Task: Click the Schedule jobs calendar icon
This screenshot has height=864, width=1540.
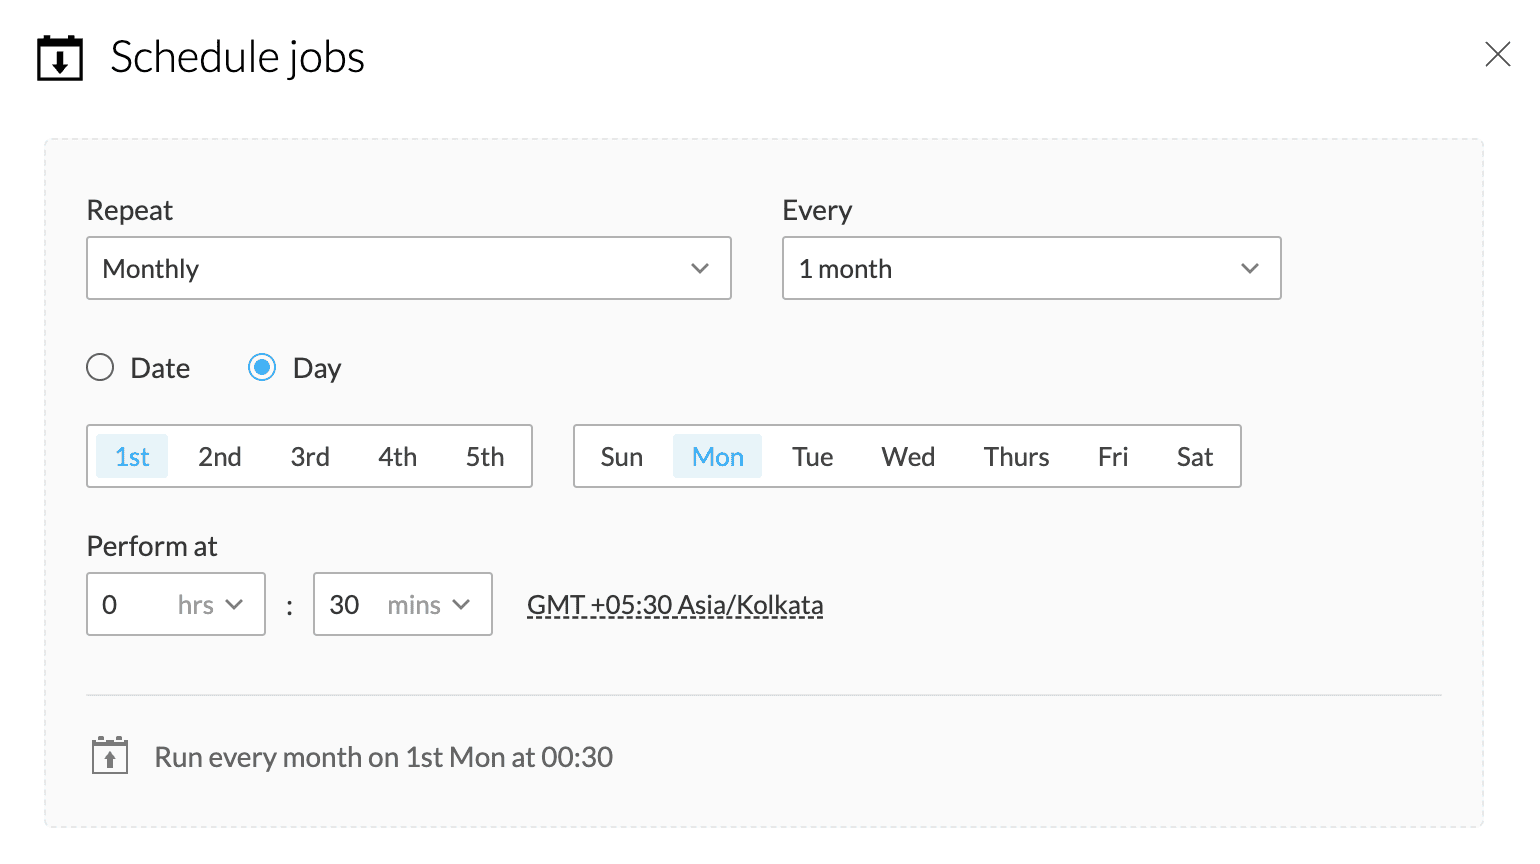Action: 60,58
